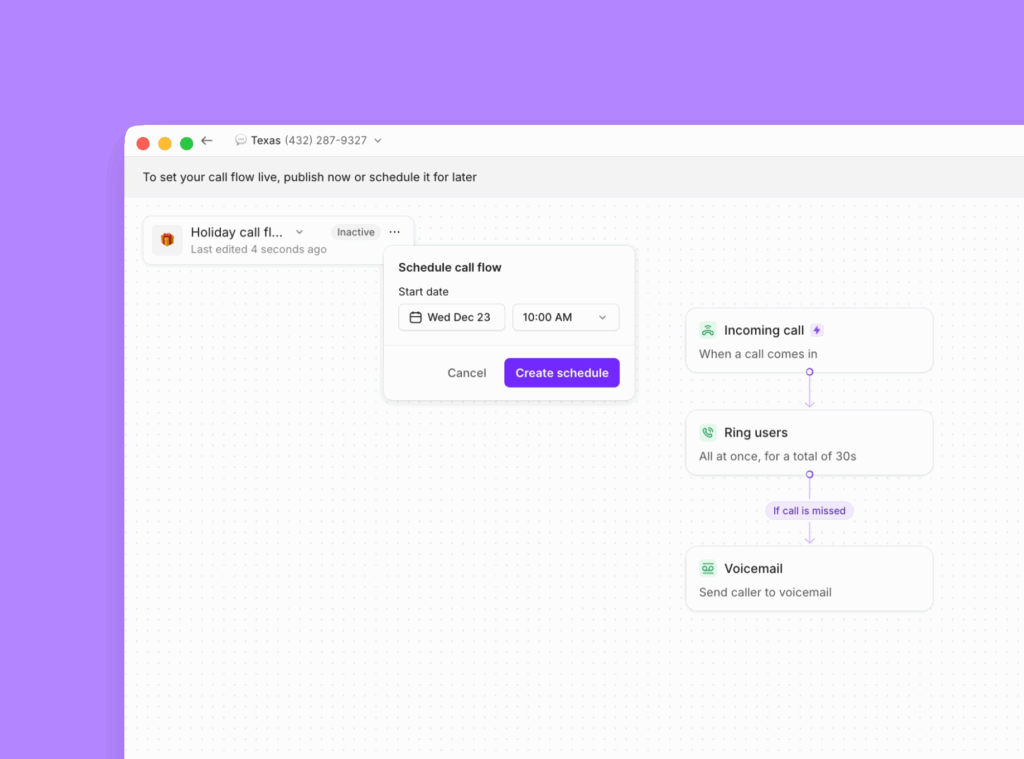Viewport: 1024px width, 759px height.
Task: Expand the Holiday call flow name dropdown
Action: click(x=299, y=231)
